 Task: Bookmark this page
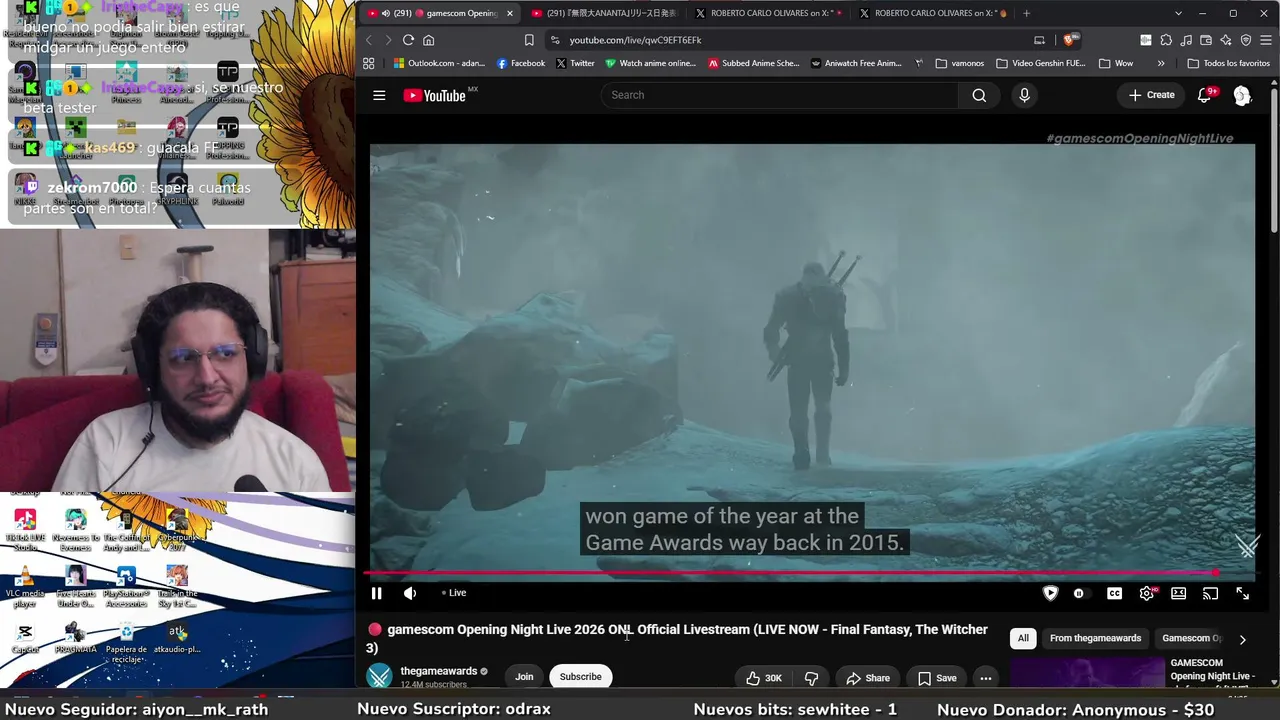(x=529, y=40)
